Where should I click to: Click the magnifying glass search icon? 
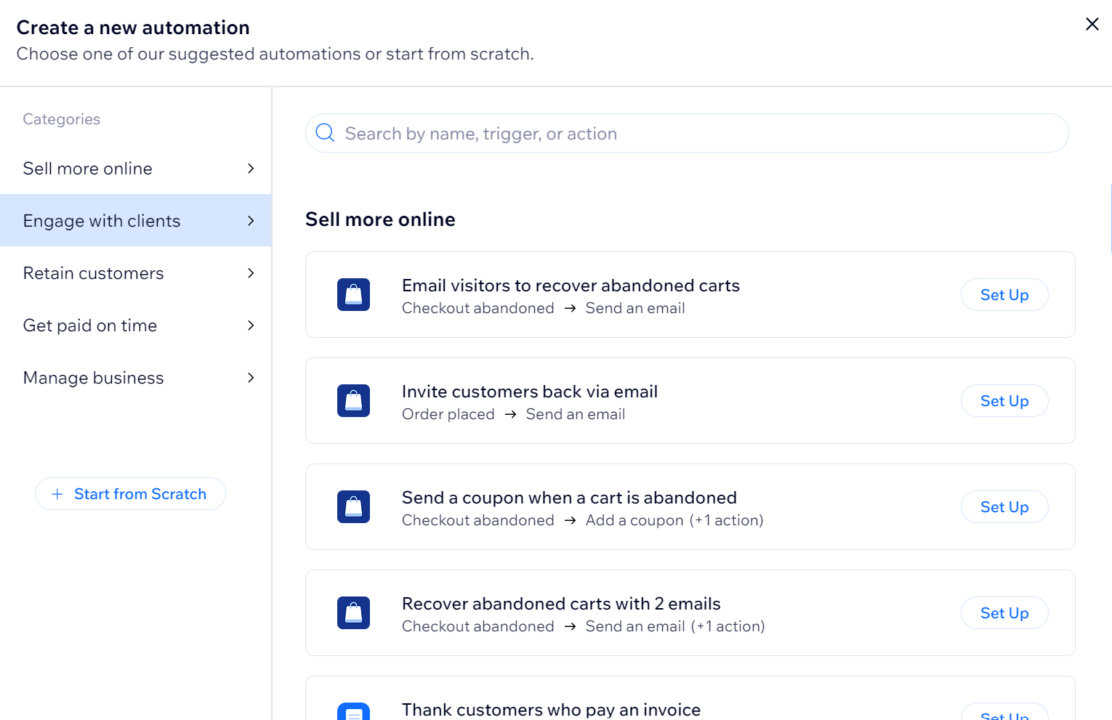click(x=325, y=133)
